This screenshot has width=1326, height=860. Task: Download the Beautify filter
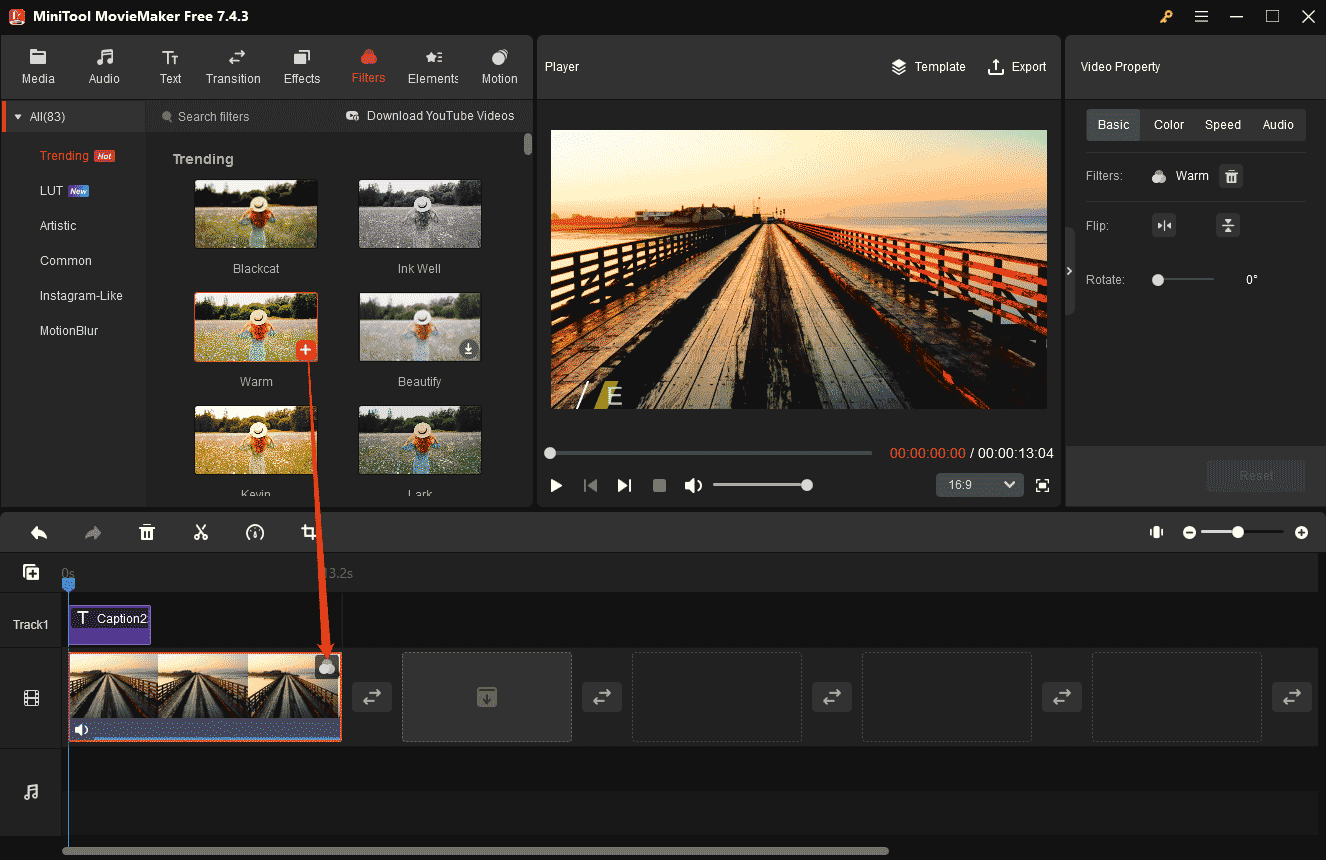[x=468, y=349]
